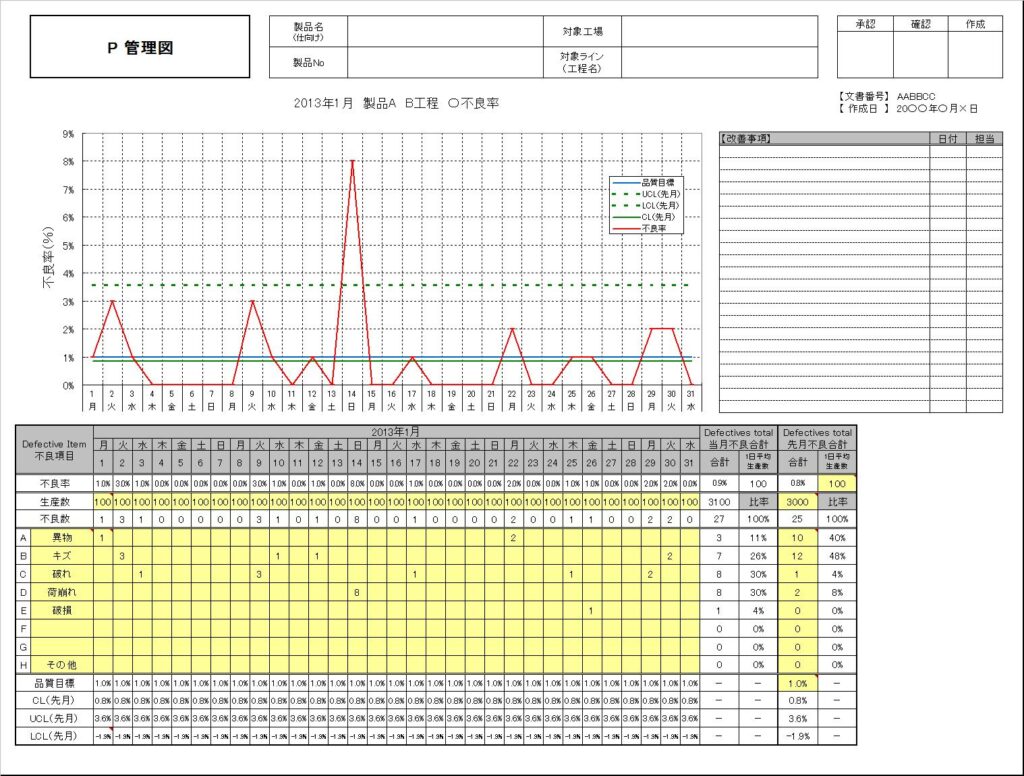Select the 先月 生産数 3000 yellow cell
Image resolution: width=1024 pixels, height=776 pixels.
pos(797,502)
